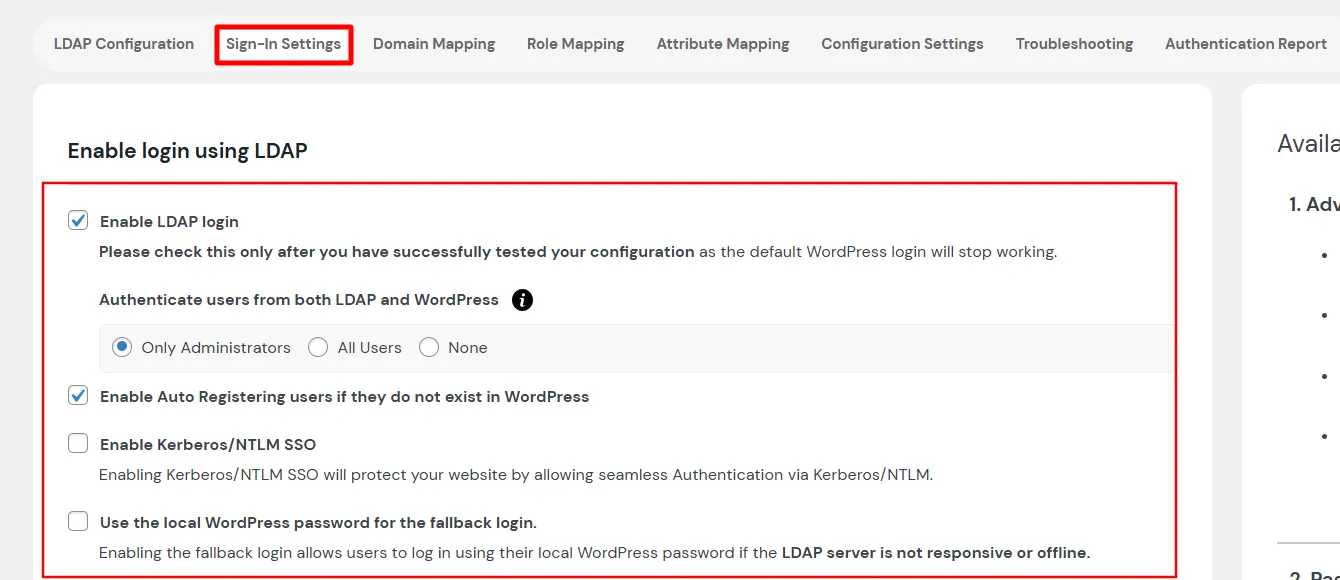Choose the None authentication option
1340x580 pixels.
tap(429, 346)
